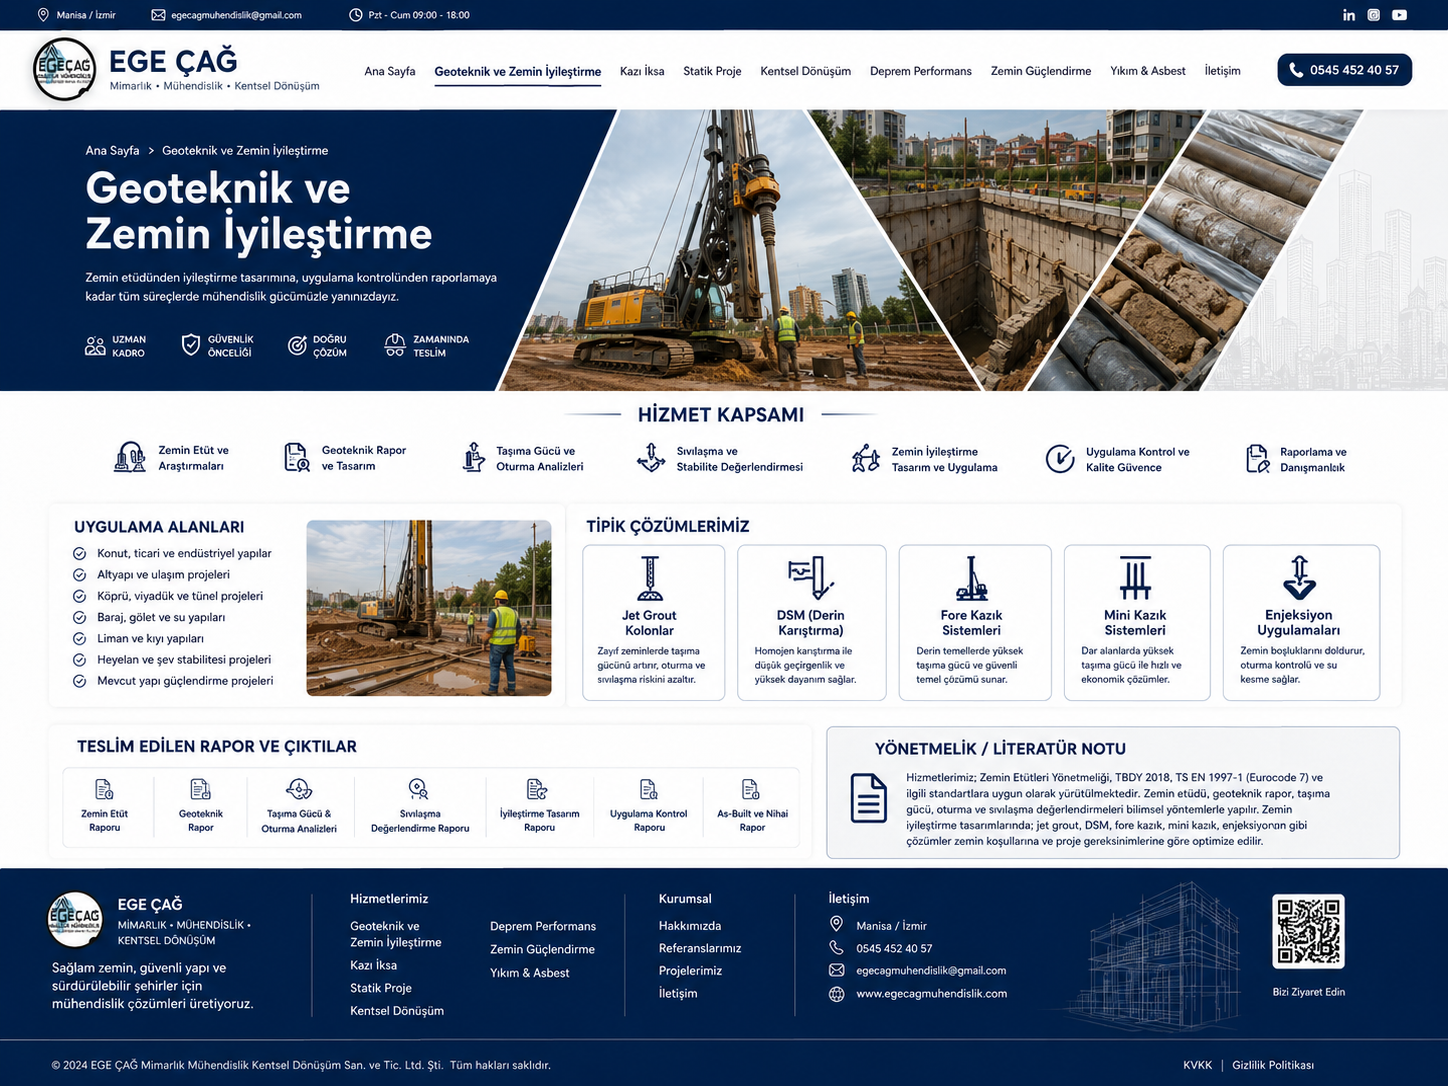This screenshot has width=1448, height=1086.
Task: Click the envelope icon in top bar
Action: (158, 15)
